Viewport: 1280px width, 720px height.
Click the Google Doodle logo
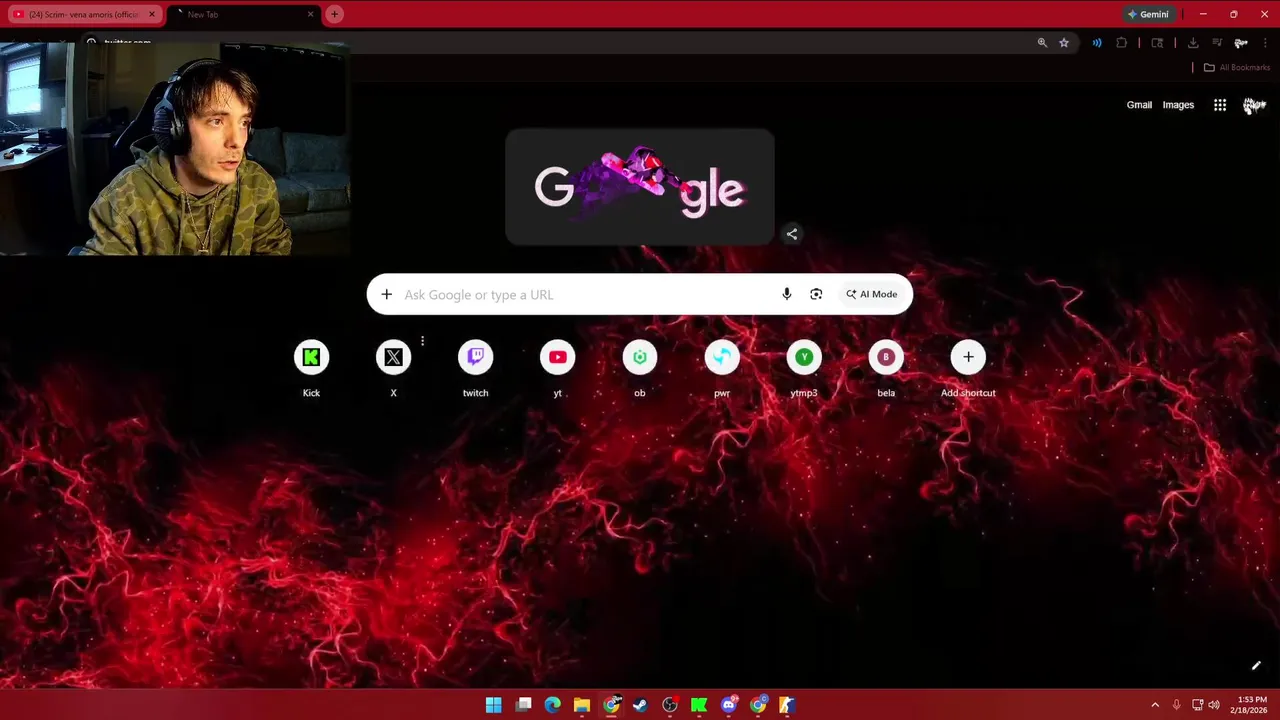coord(640,187)
